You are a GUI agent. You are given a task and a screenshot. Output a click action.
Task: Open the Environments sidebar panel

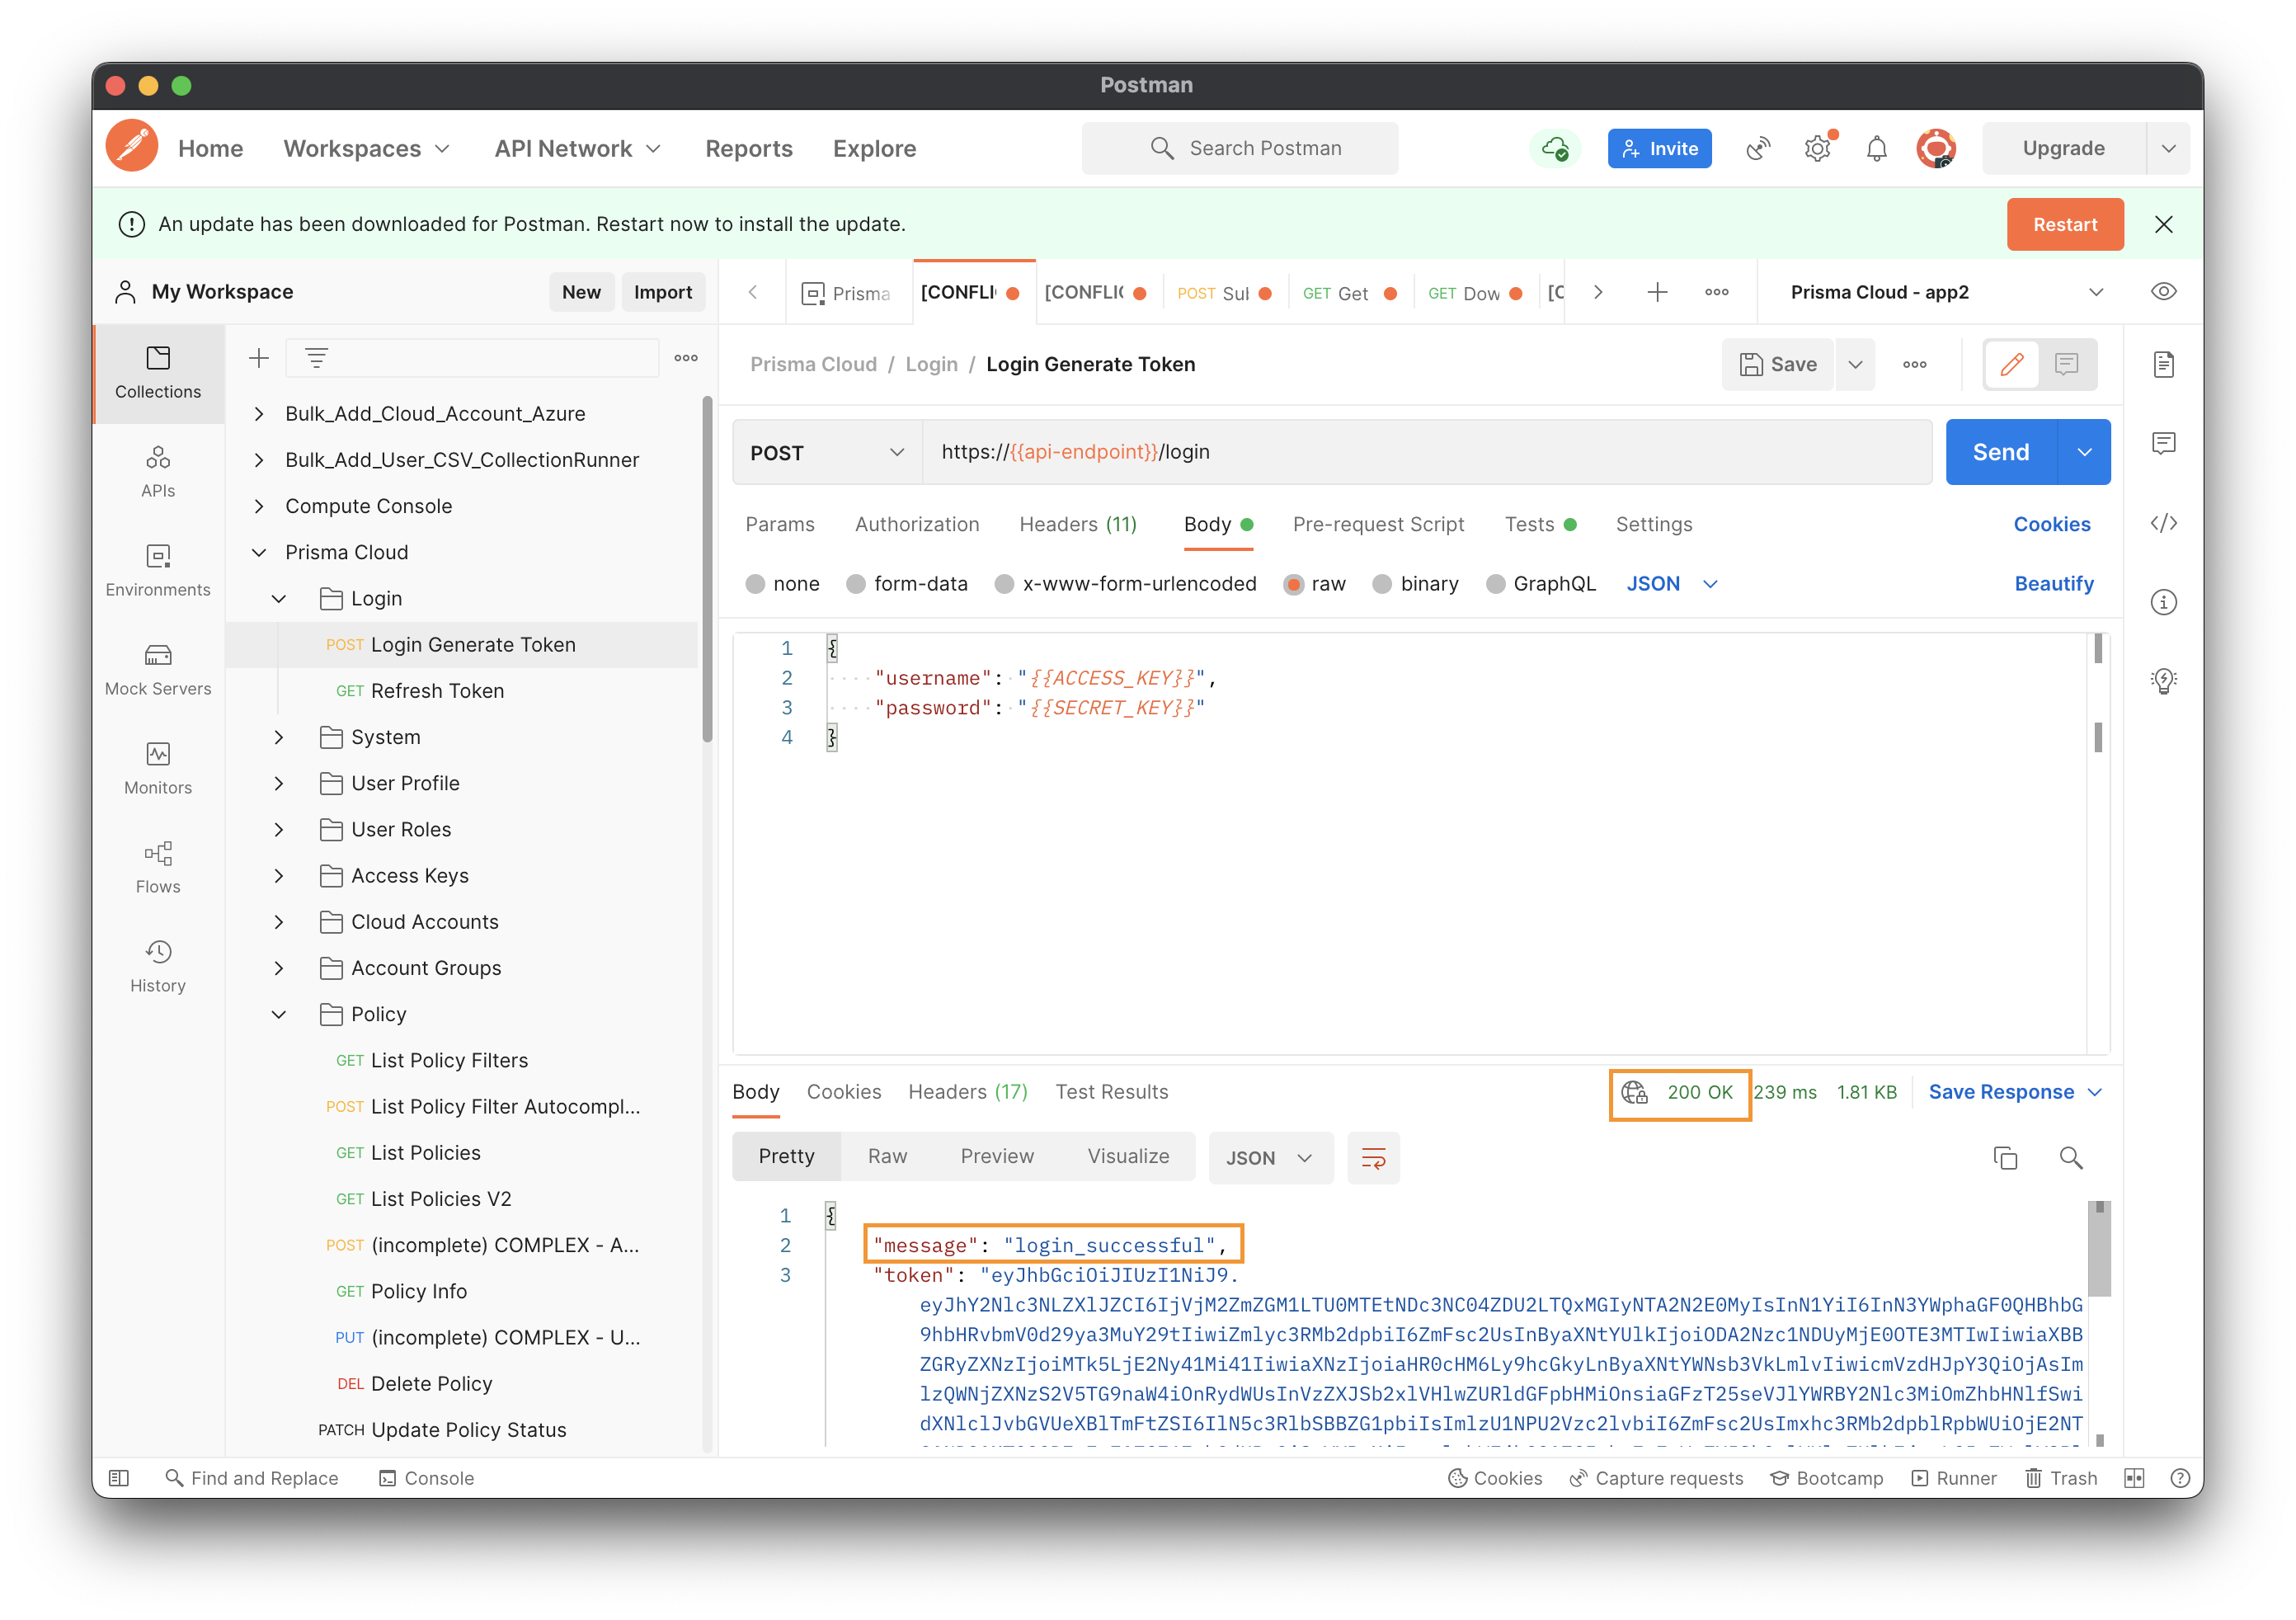click(158, 571)
